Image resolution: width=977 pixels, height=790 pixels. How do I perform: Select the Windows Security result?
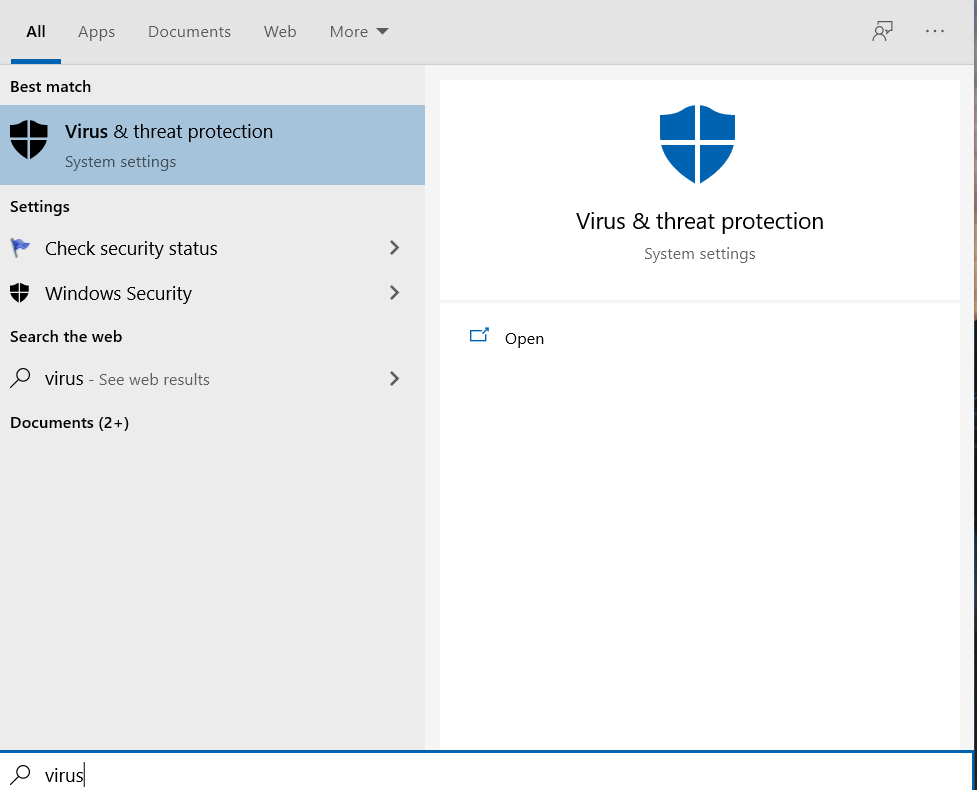click(x=212, y=292)
